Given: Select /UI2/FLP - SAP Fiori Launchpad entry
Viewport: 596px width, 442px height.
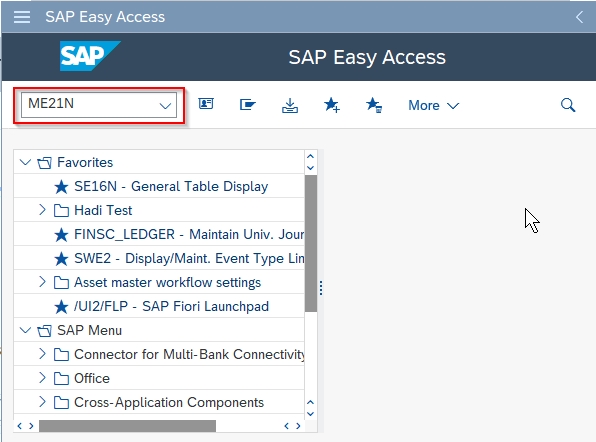Looking at the screenshot, I should coord(171,306).
